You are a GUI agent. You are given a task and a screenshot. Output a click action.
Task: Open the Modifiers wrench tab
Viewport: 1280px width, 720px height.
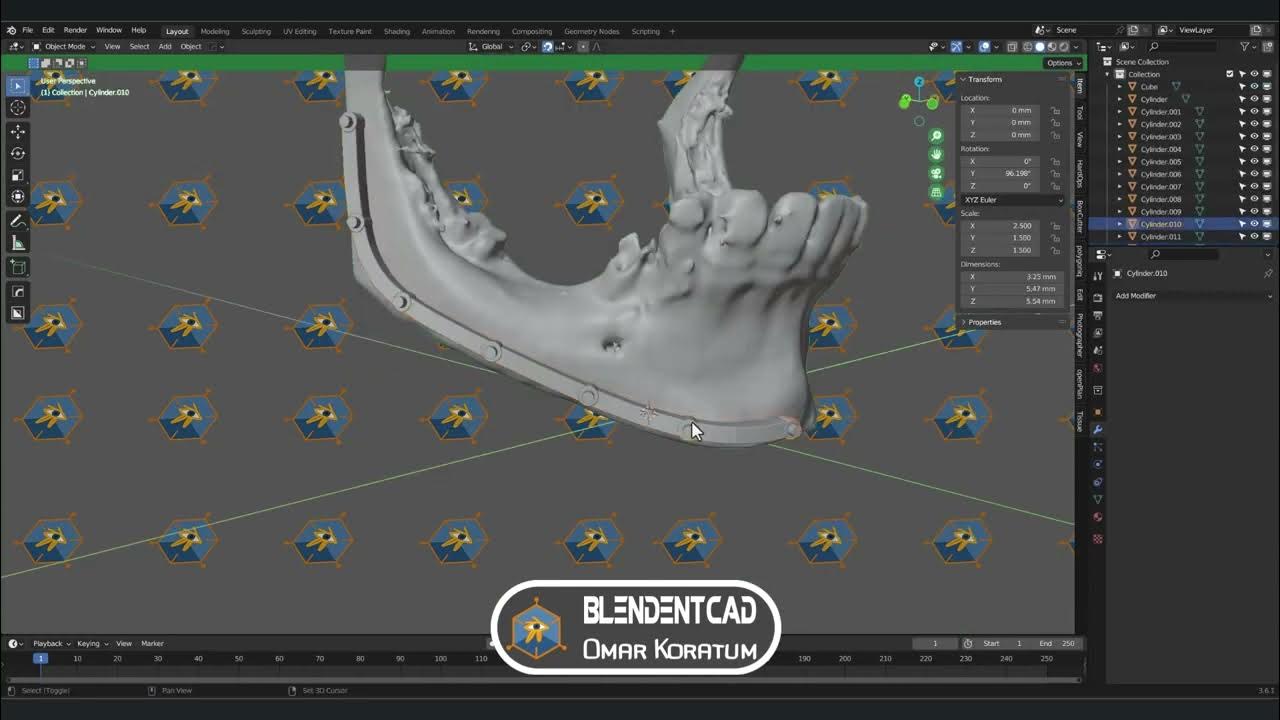(1097, 429)
